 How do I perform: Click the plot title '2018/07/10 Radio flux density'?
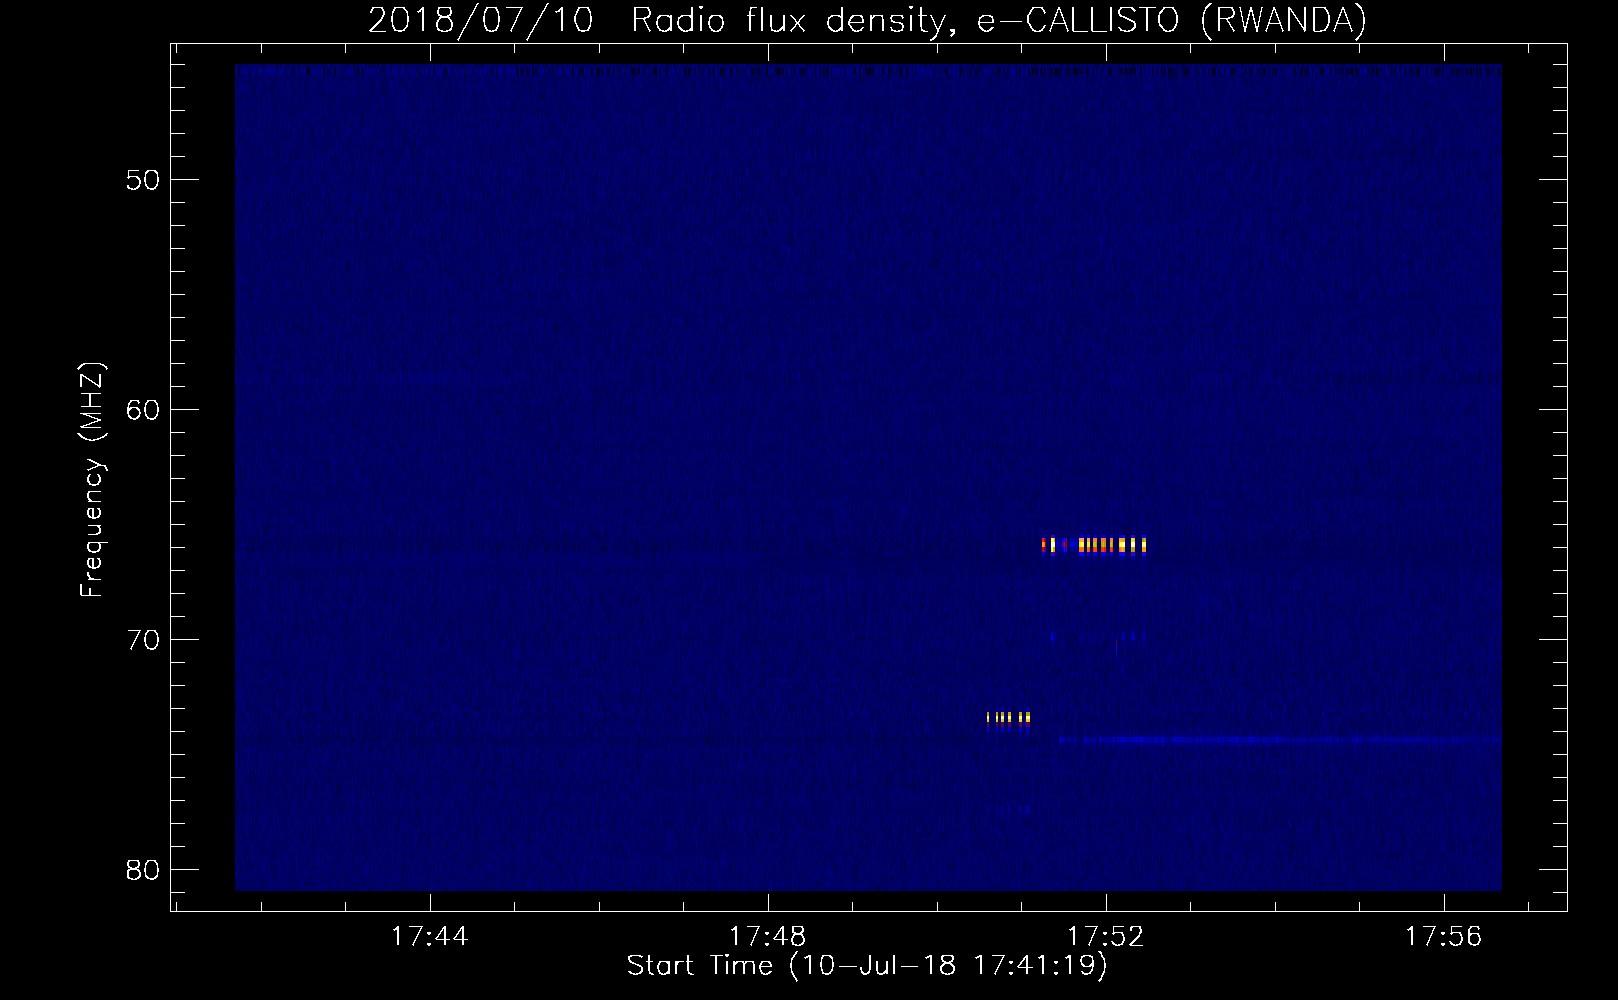click(x=867, y=20)
